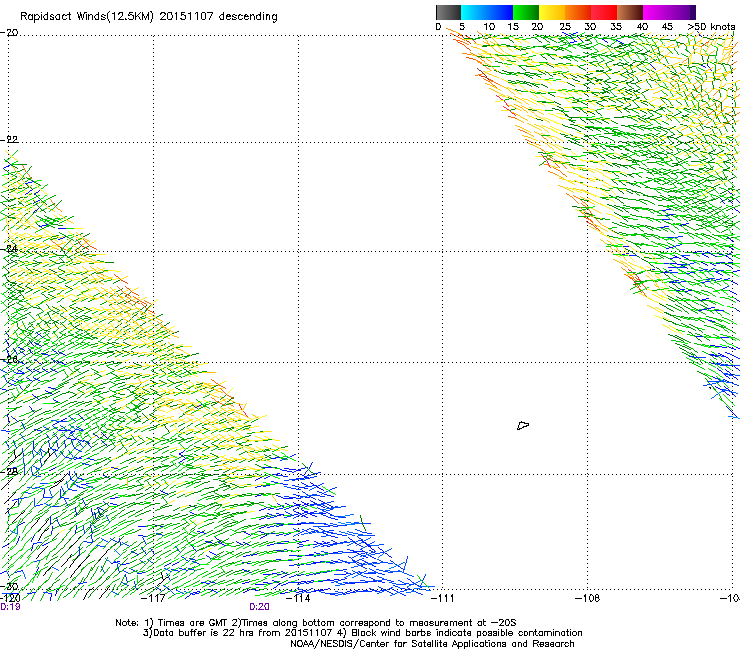The height and width of the screenshot is (650, 740).
Task: Click the latitude label '-22'
Action: pyautogui.click(x=9, y=140)
